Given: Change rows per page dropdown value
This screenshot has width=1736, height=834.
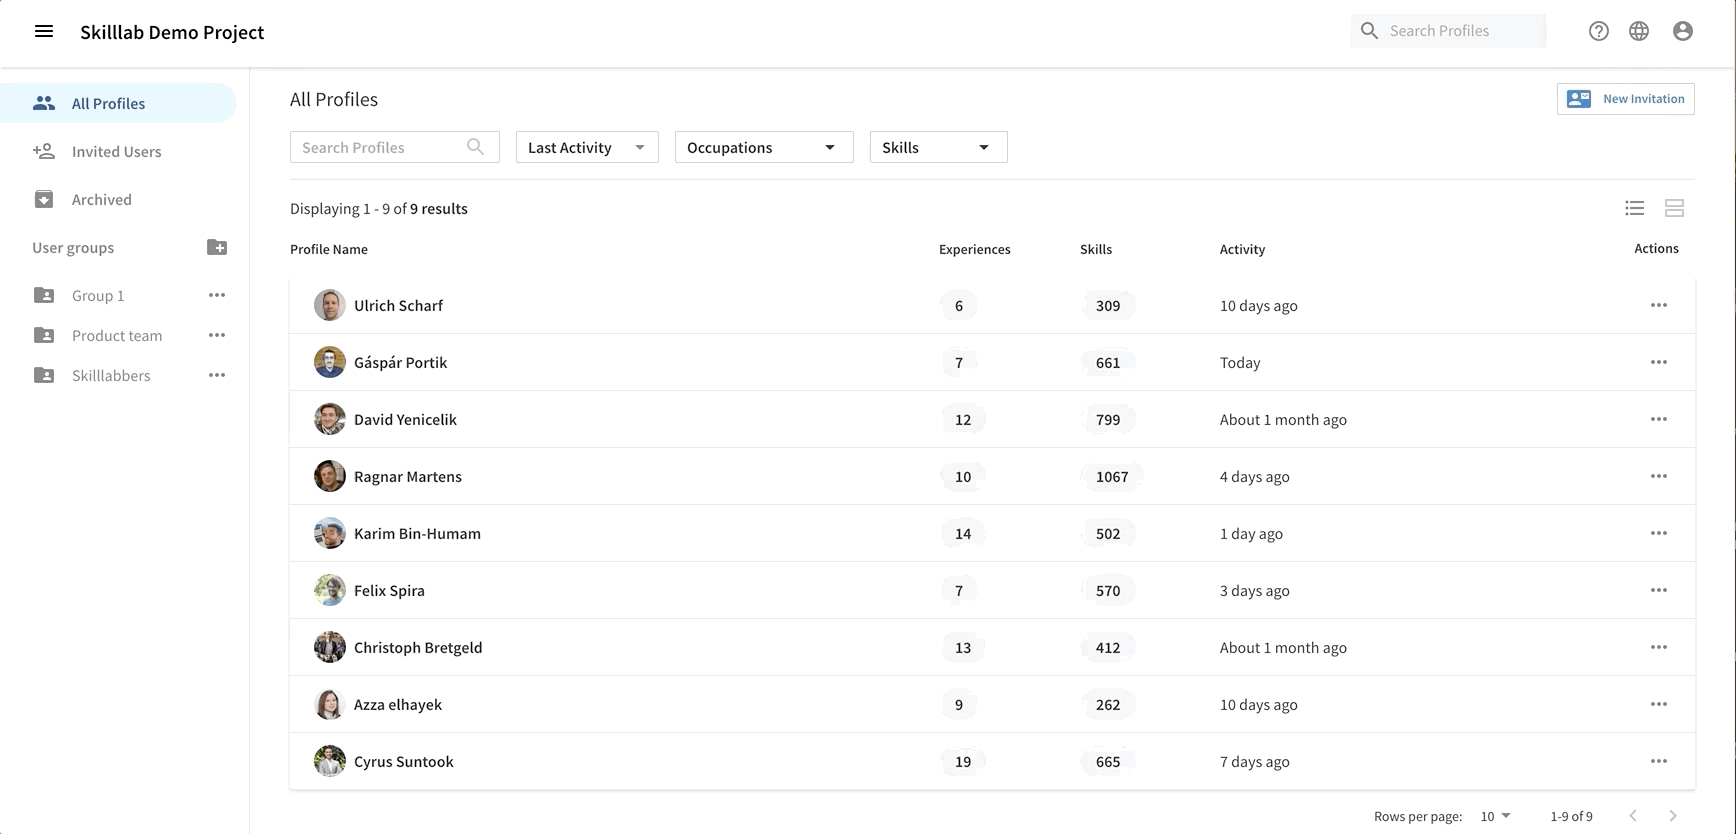Looking at the screenshot, I should tap(1496, 816).
